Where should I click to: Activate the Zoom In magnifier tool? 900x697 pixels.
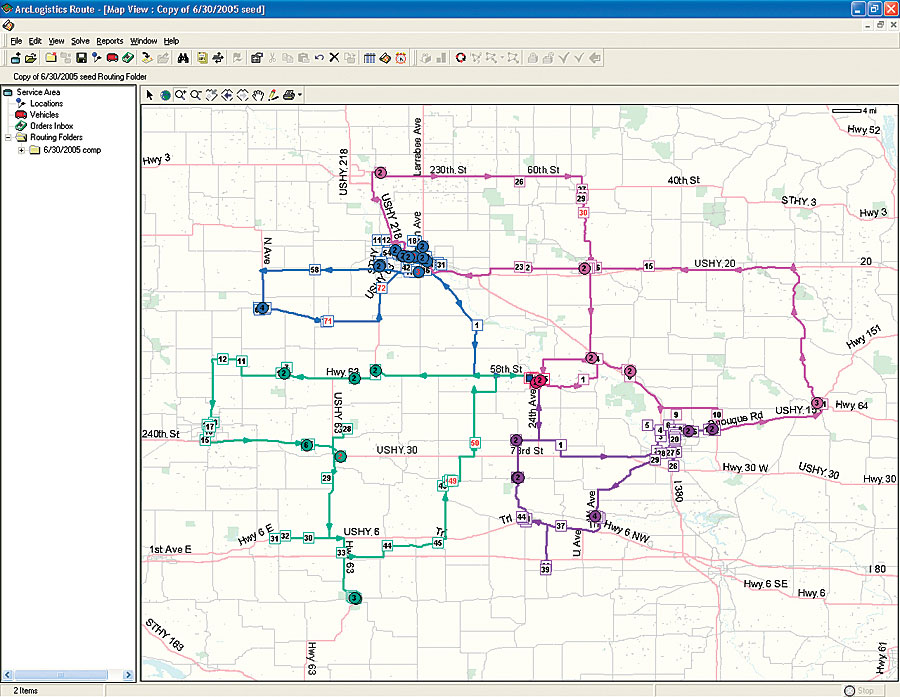point(181,95)
